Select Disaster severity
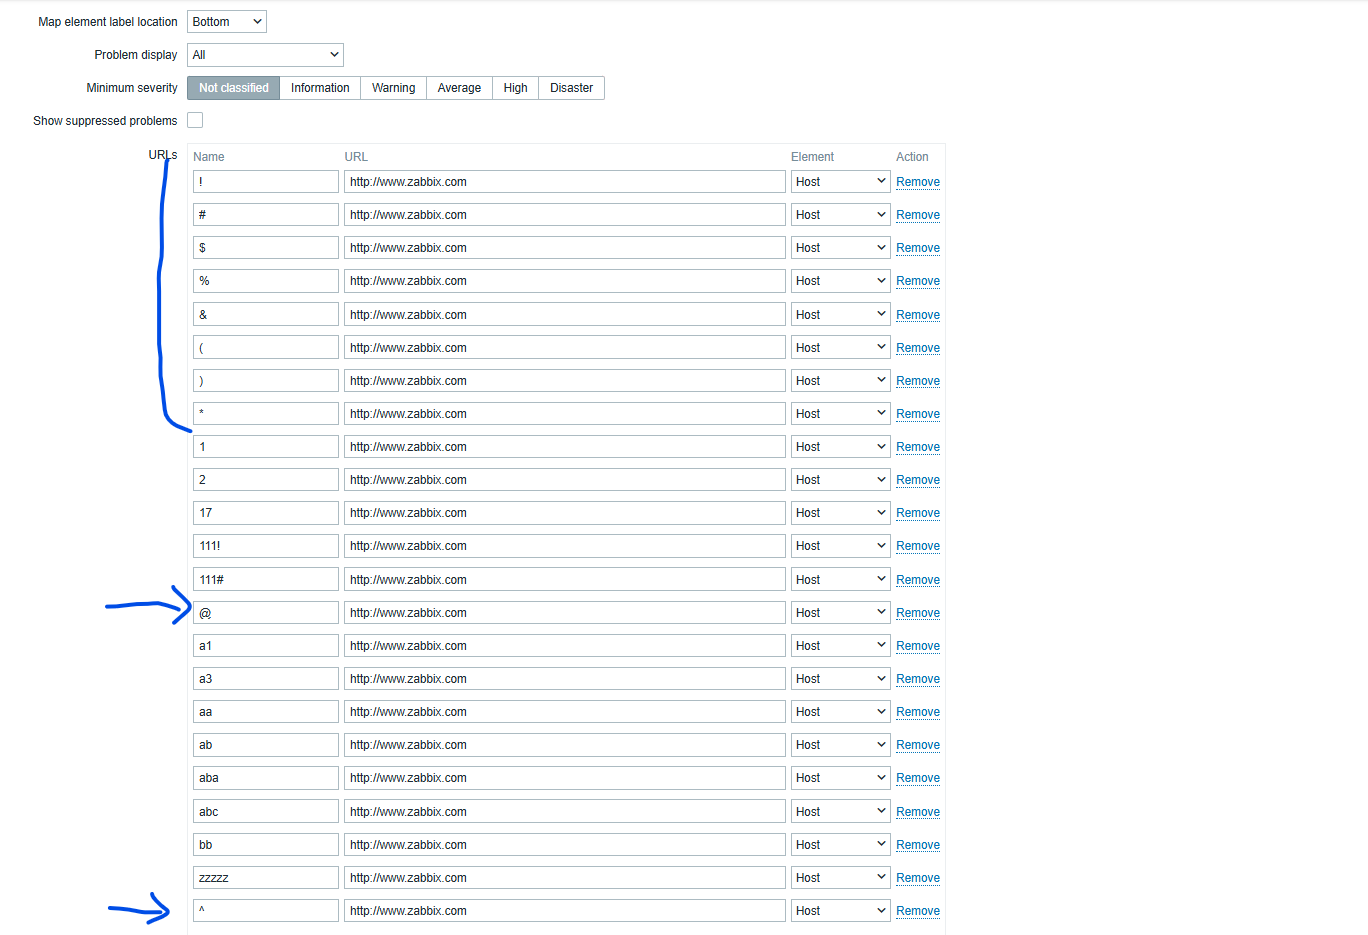This screenshot has width=1368, height=935. (x=571, y=88)
